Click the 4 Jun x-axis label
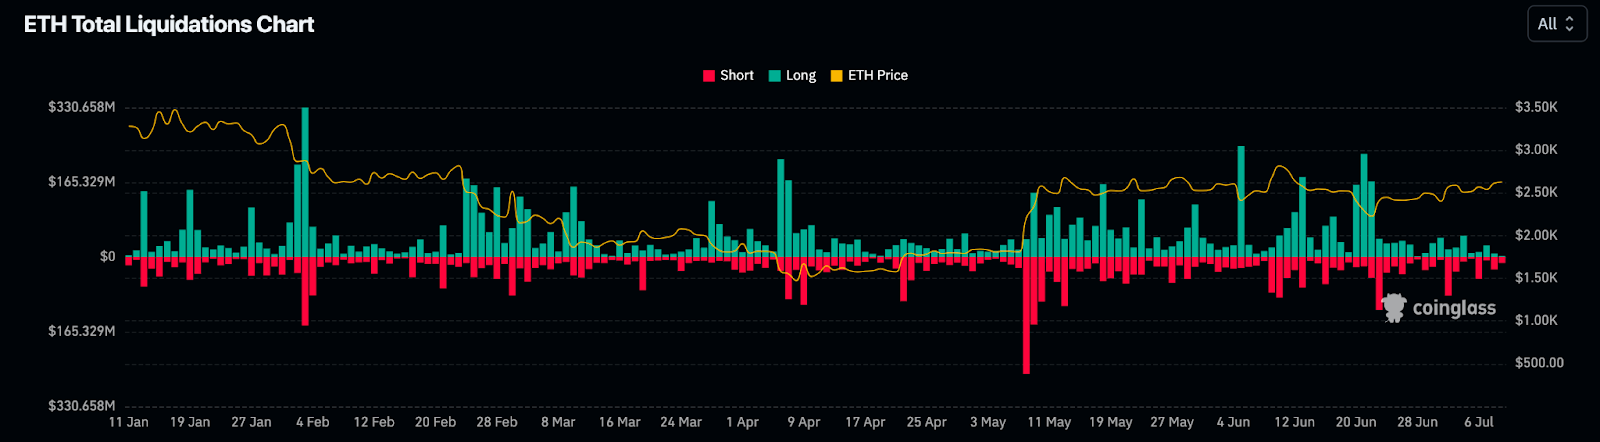This screenshot has width=1600, height=442. (1233, 422)
